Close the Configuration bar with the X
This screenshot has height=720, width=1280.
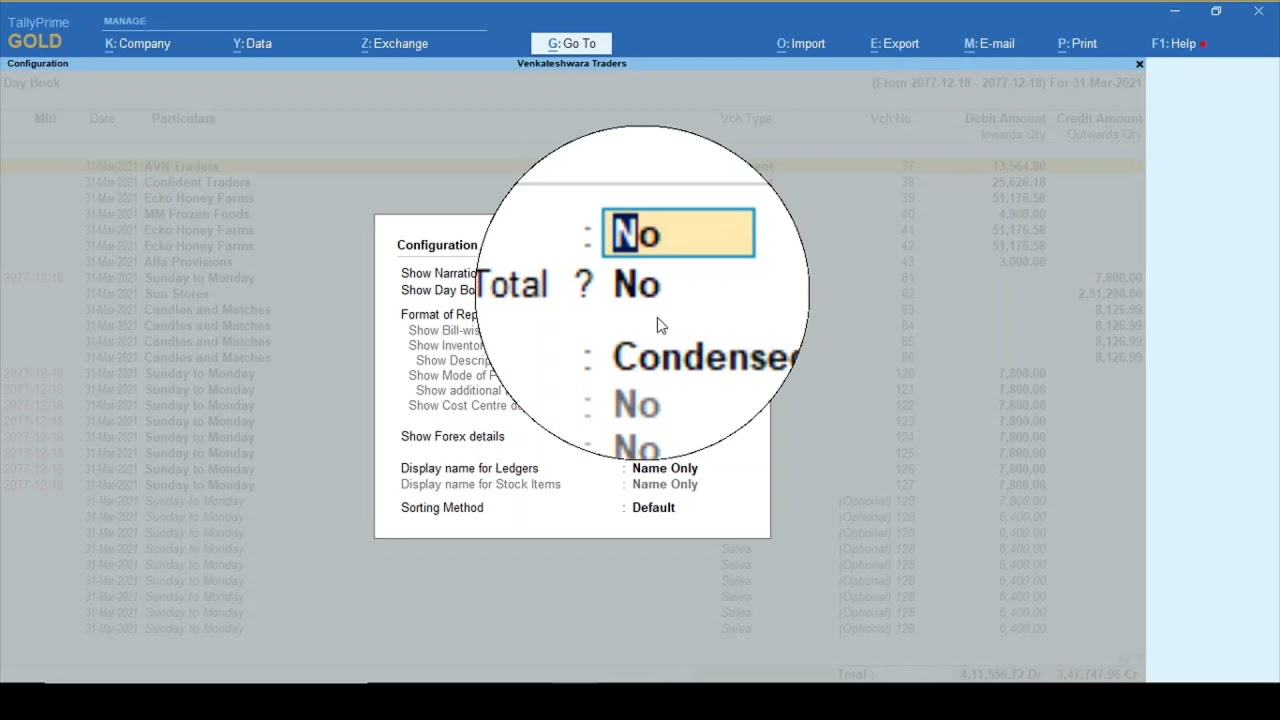pos(1139,64)
